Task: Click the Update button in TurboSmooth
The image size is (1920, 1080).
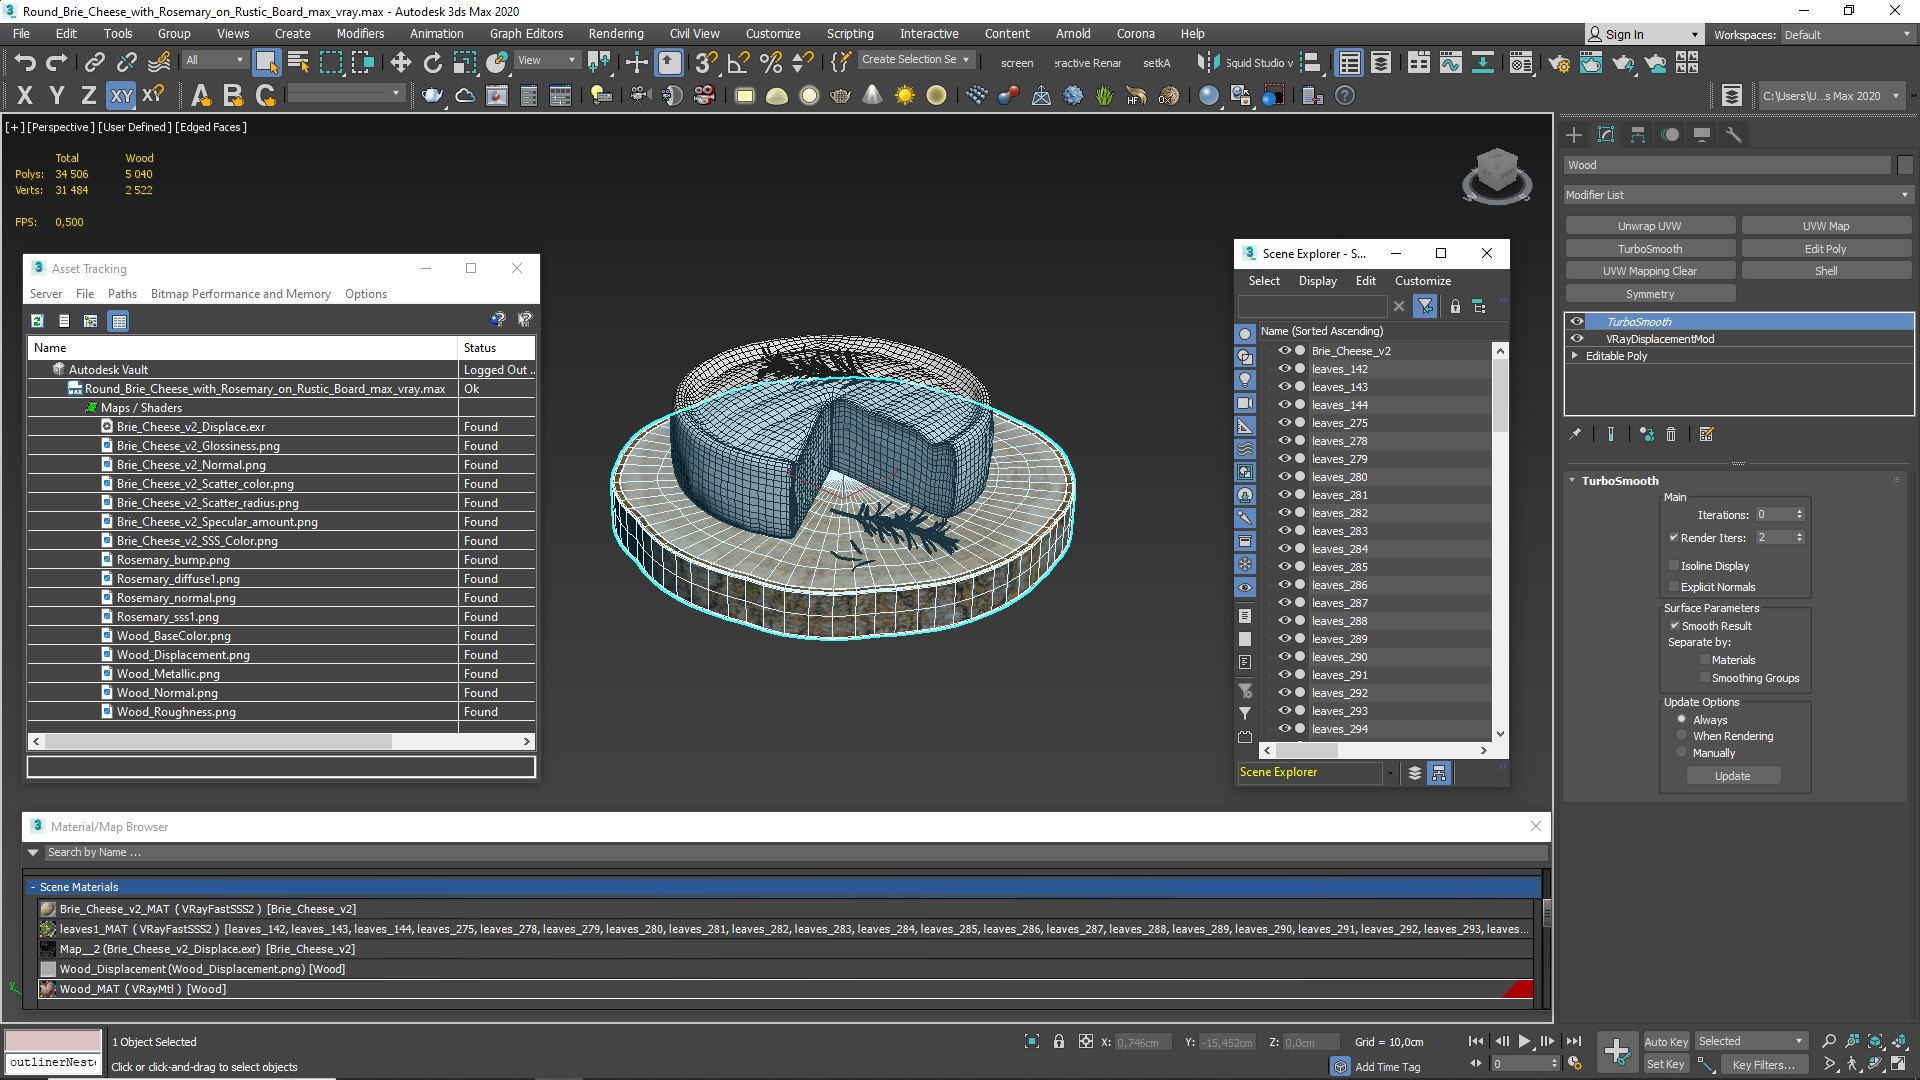Action: pos(1732,776)
